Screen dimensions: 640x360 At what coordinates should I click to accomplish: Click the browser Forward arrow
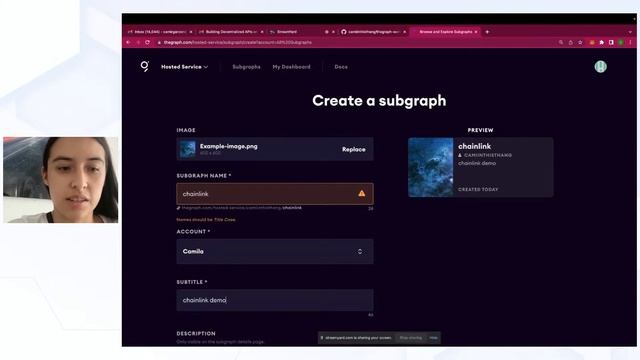pos(138,42)
